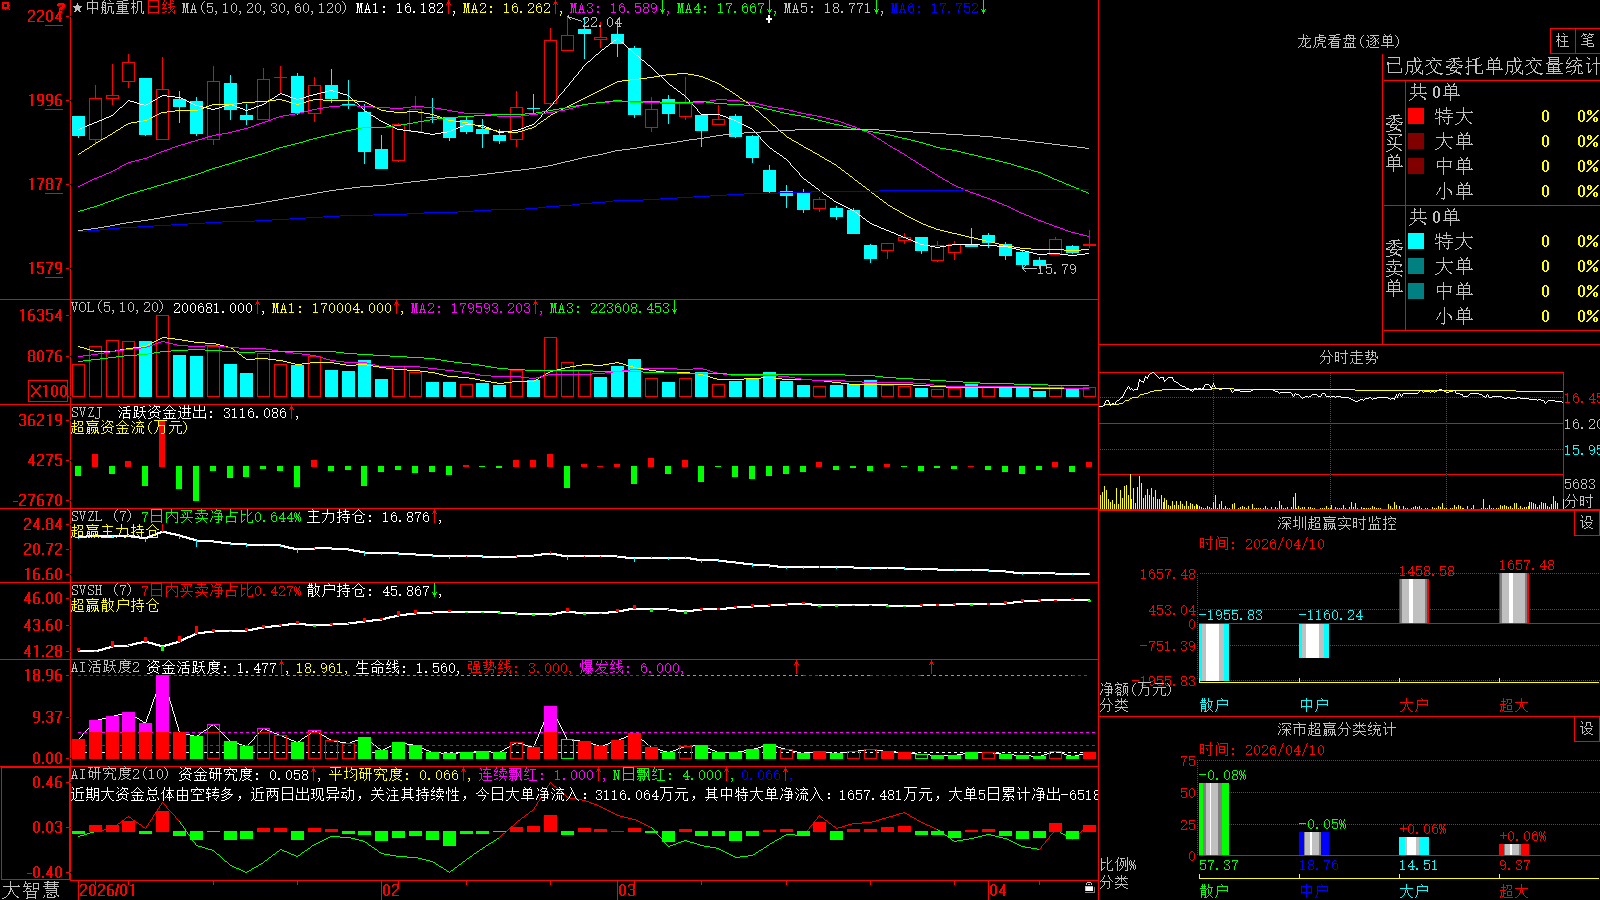
Task: Click teal swatch for 委卖单 中单
Action: click(x=1416, y=291)
